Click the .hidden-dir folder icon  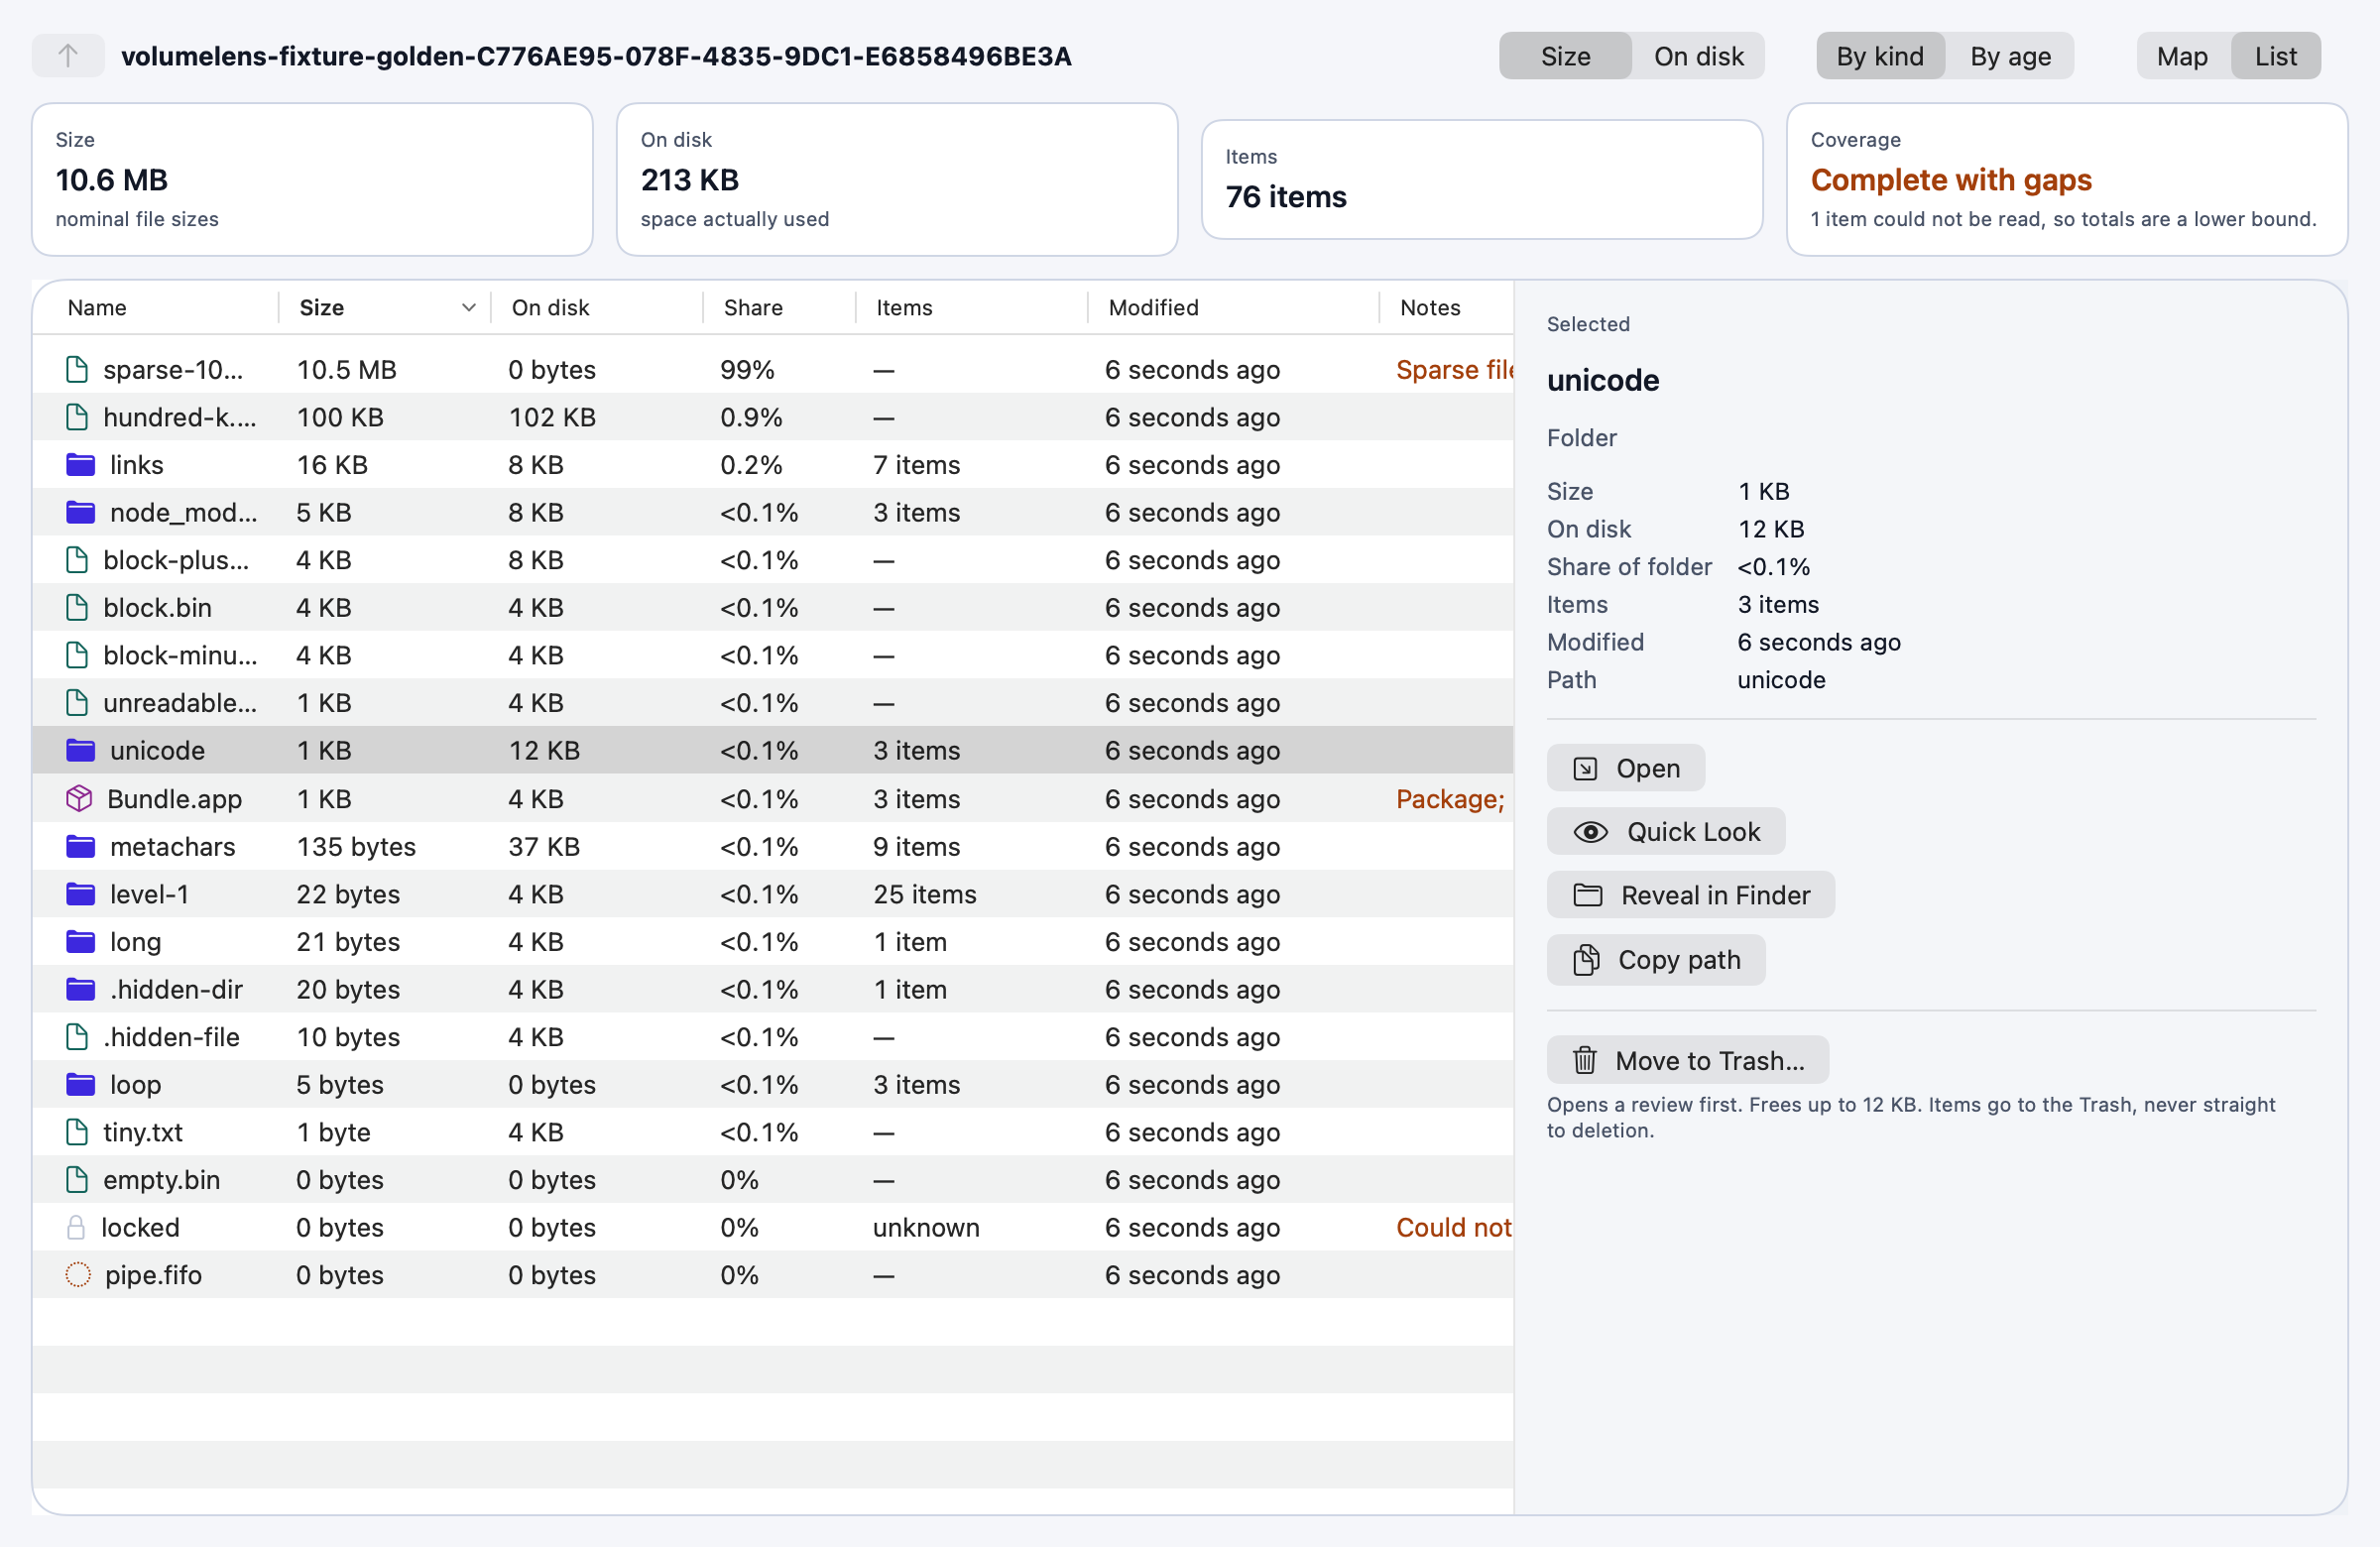click(81, 989)
